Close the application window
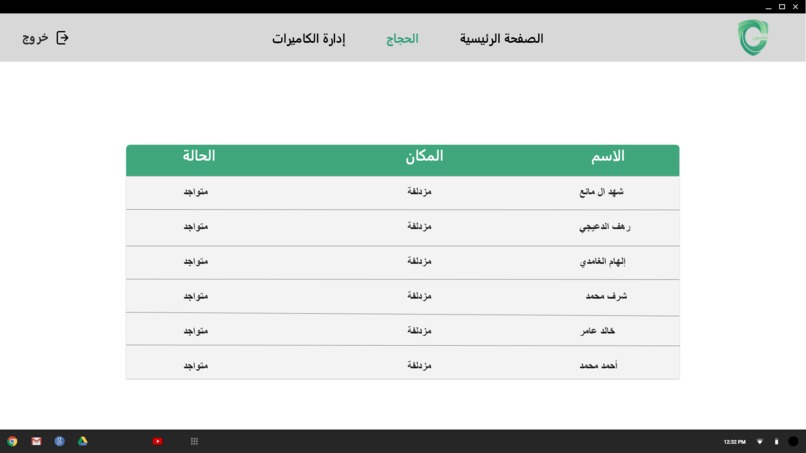Viewport: 806px width, 453px height. pyautogui.click(x=795, y=7)
